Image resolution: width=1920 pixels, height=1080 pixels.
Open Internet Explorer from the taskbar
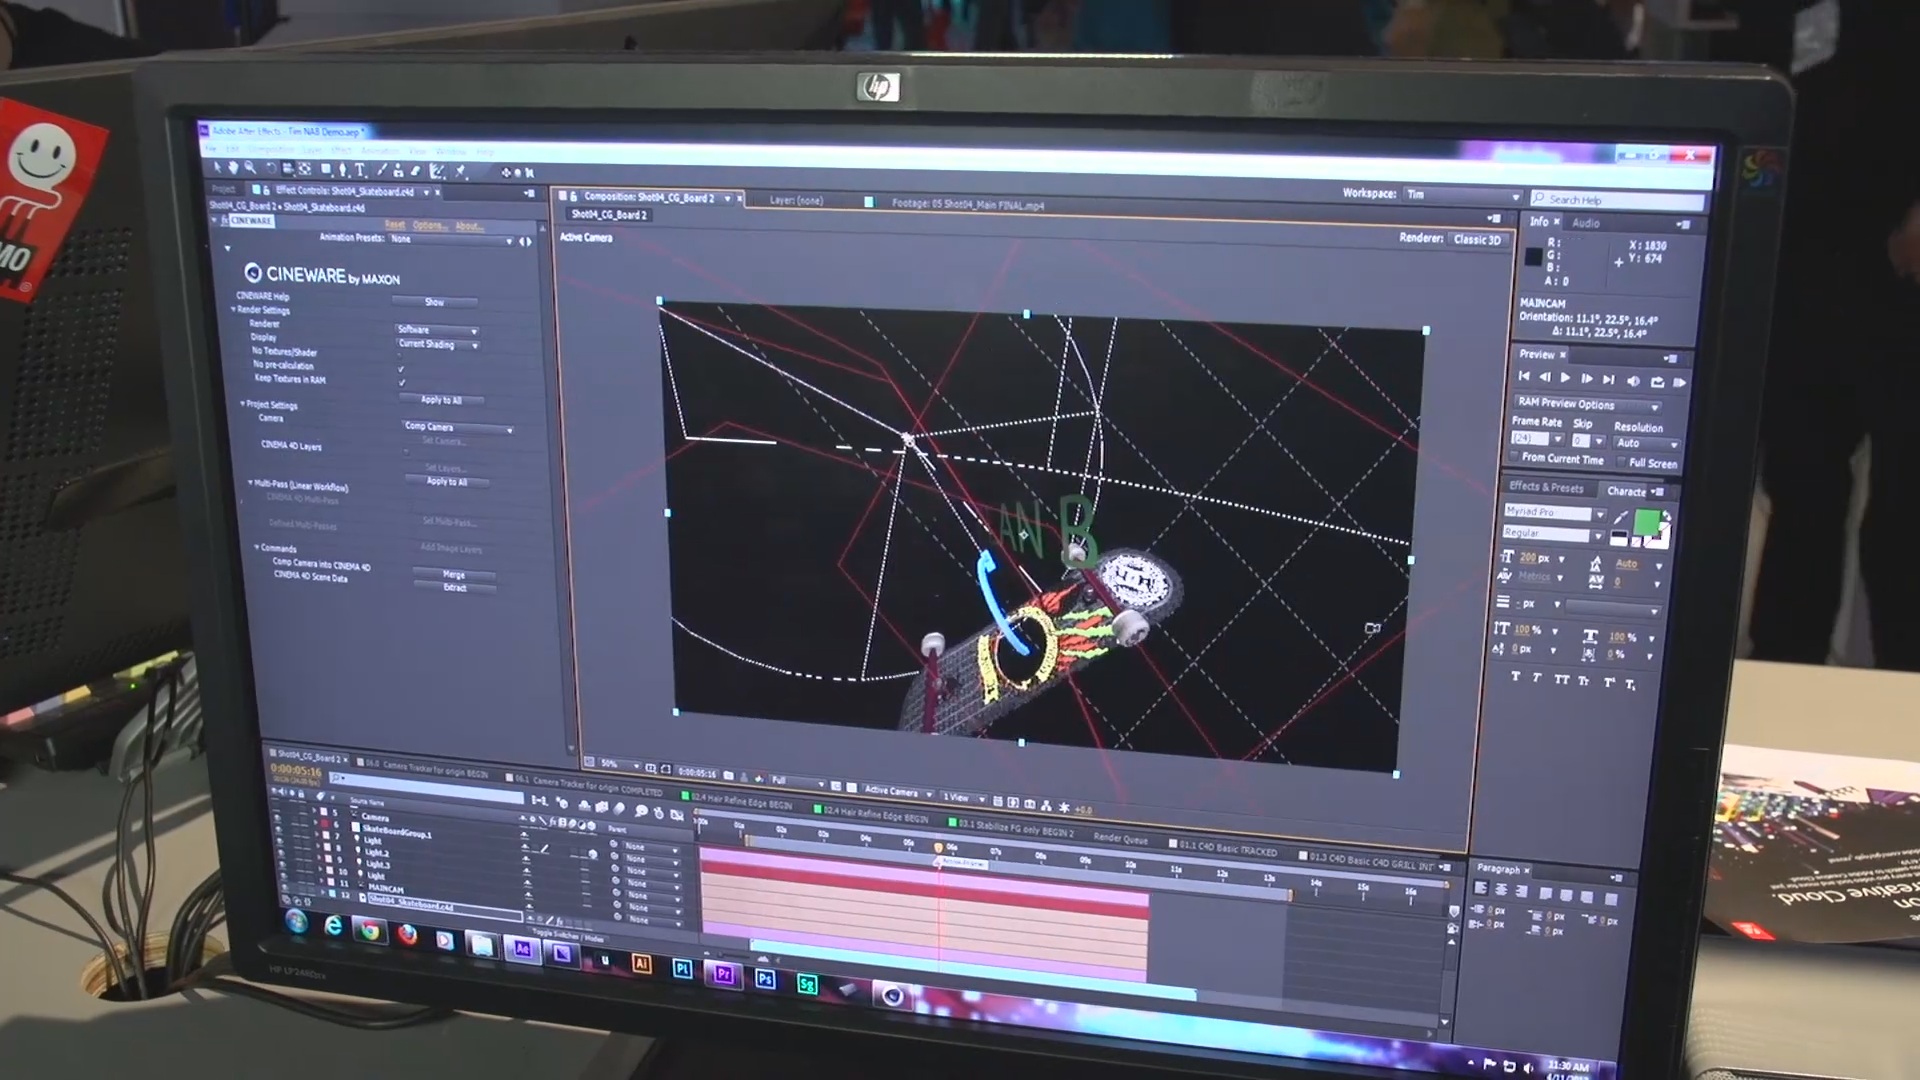332,926
